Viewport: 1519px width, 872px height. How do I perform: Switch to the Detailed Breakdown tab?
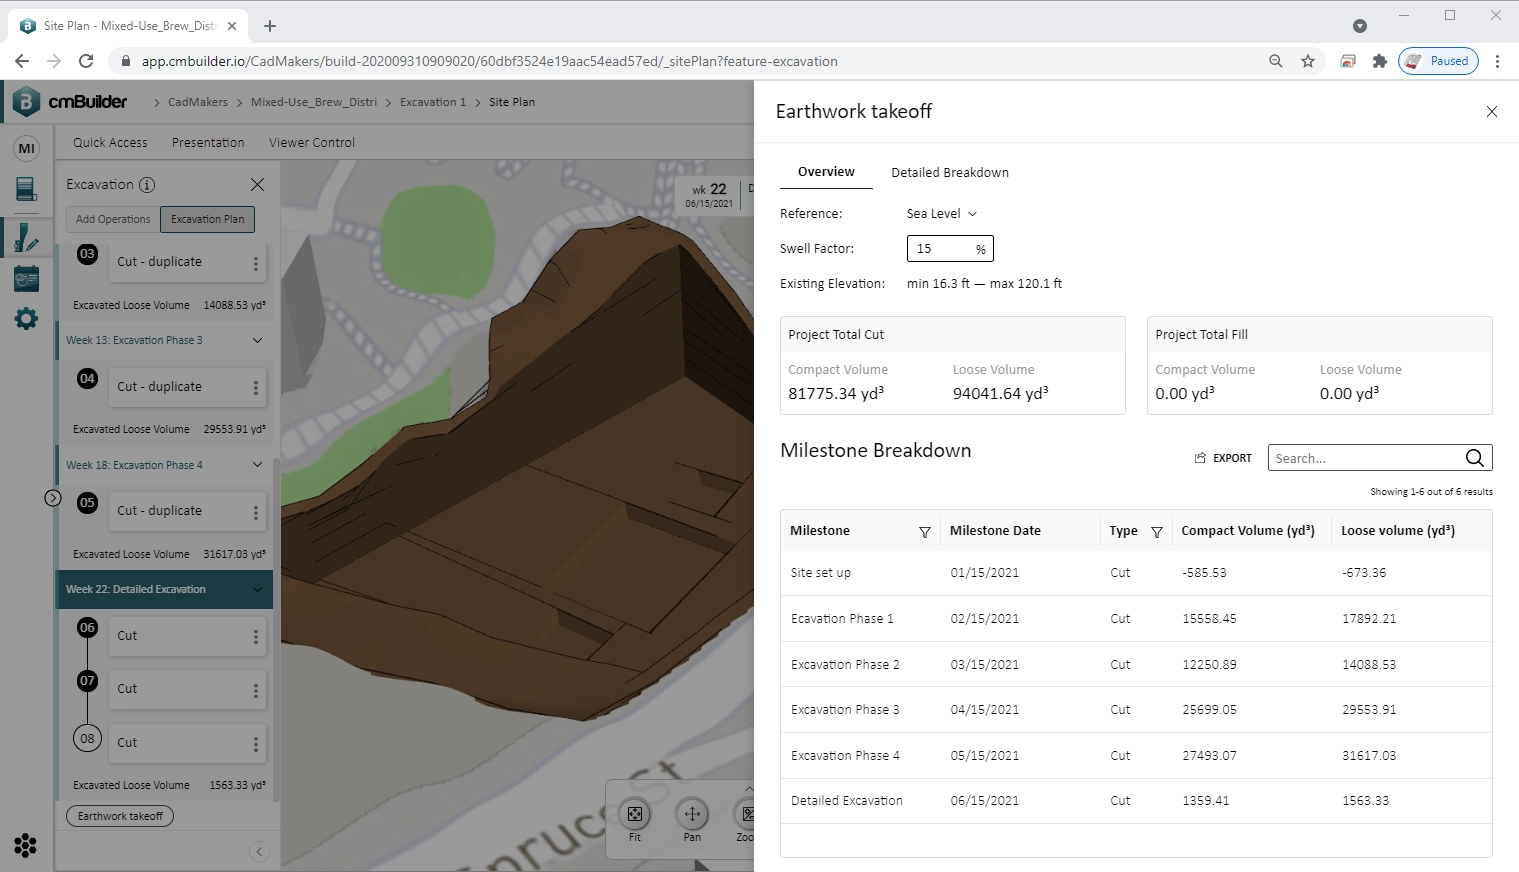[x=949, y=172]
